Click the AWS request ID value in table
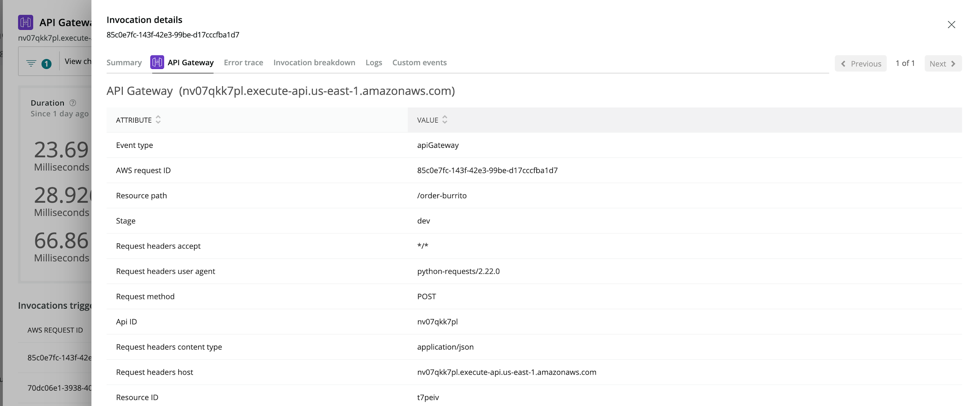 [x=487, y=170]
